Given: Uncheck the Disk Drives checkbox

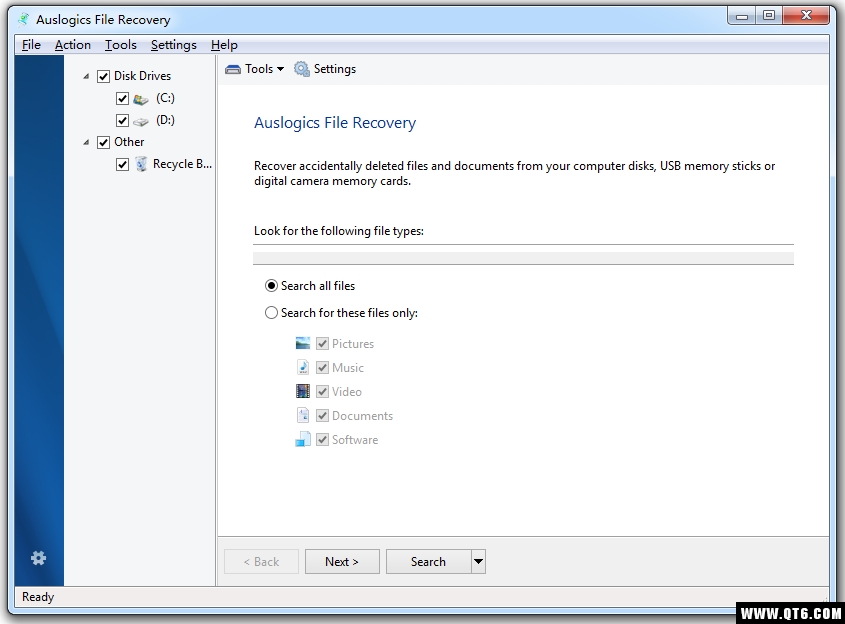Looking at the screenshot, I should (103, 77).
